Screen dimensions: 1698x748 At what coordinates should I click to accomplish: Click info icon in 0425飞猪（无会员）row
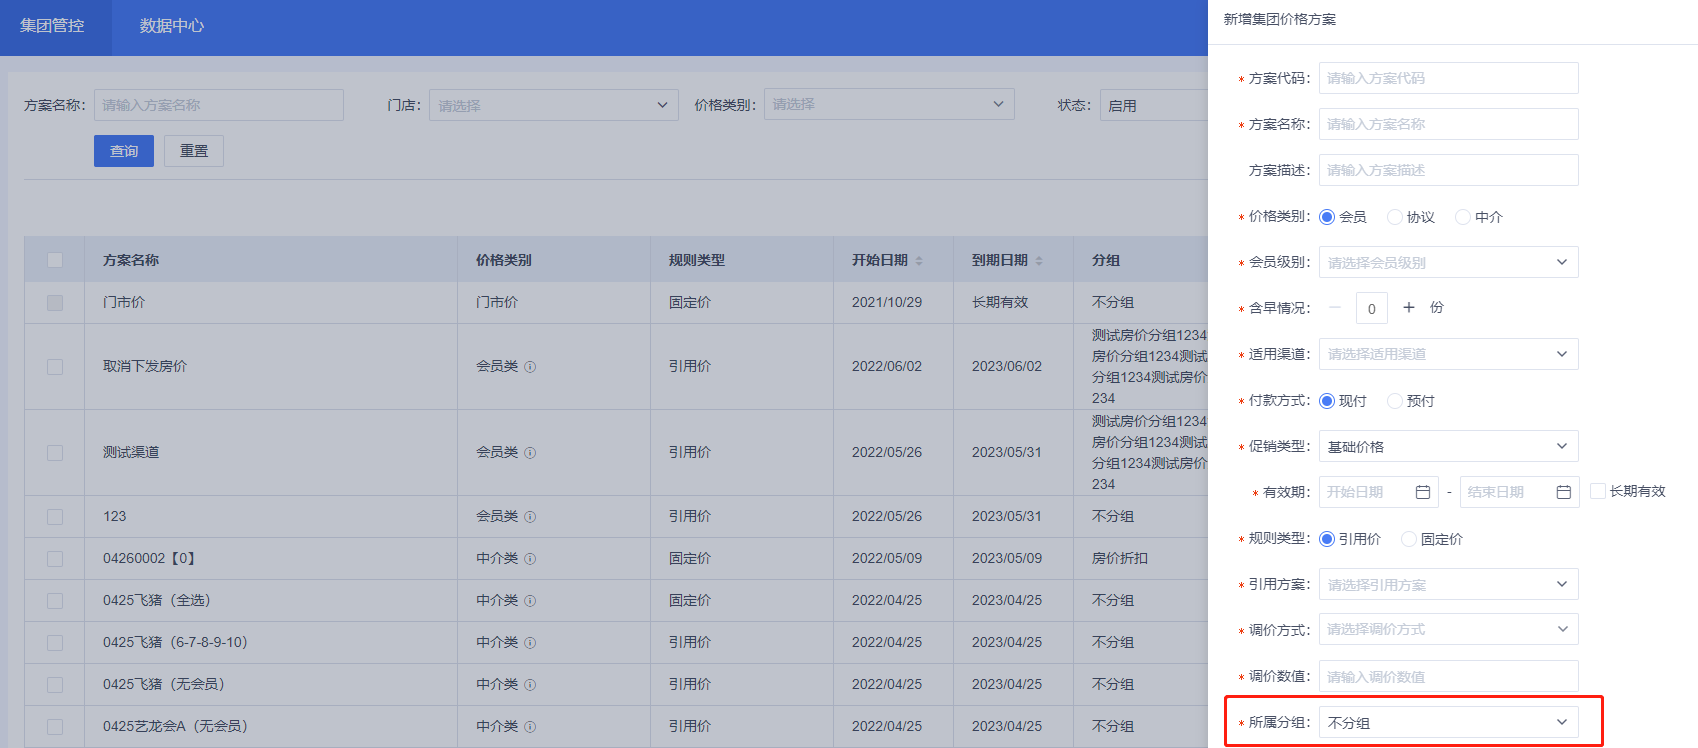tap(530, 685)
